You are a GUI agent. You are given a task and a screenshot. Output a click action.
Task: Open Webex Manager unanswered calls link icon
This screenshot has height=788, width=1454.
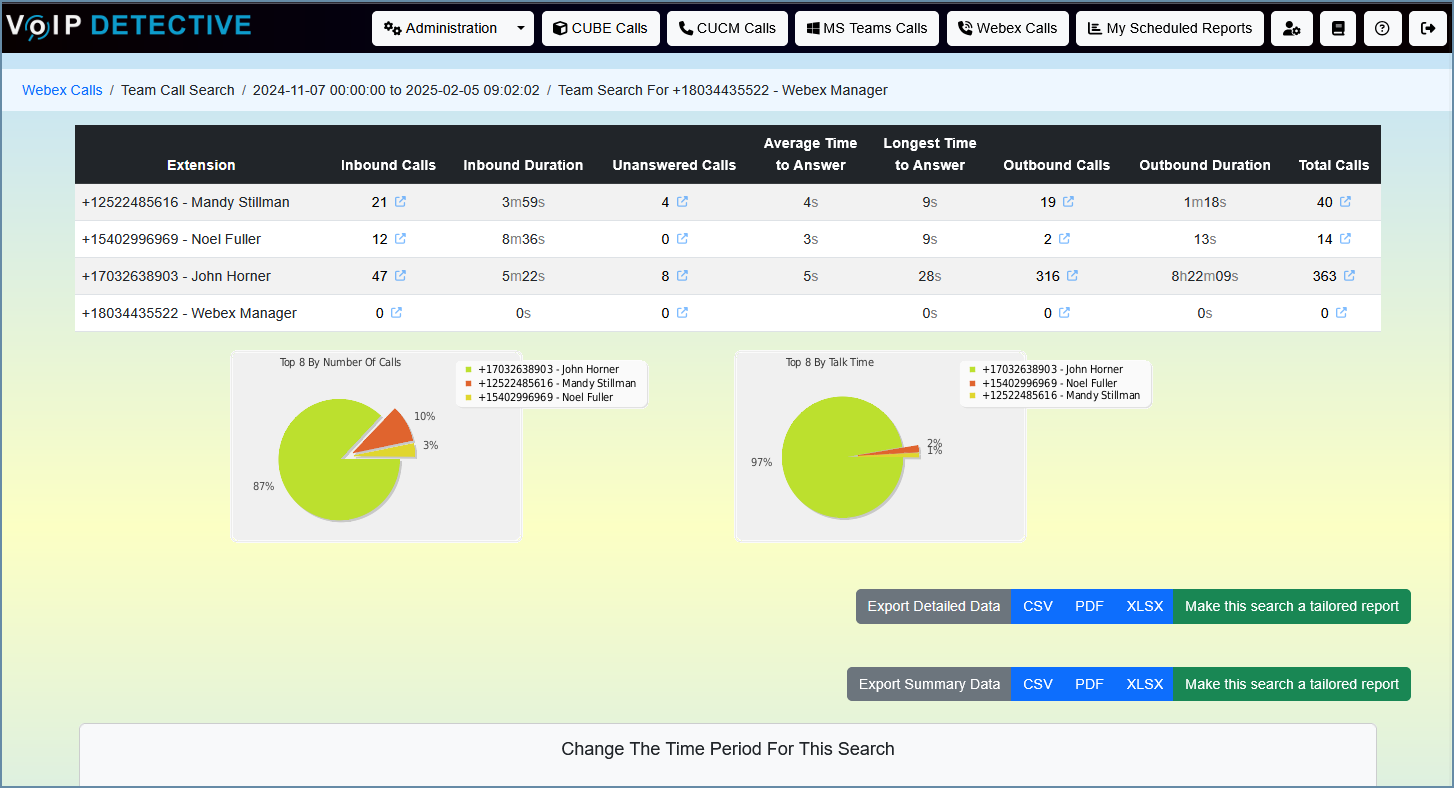[x=682, y=313]
